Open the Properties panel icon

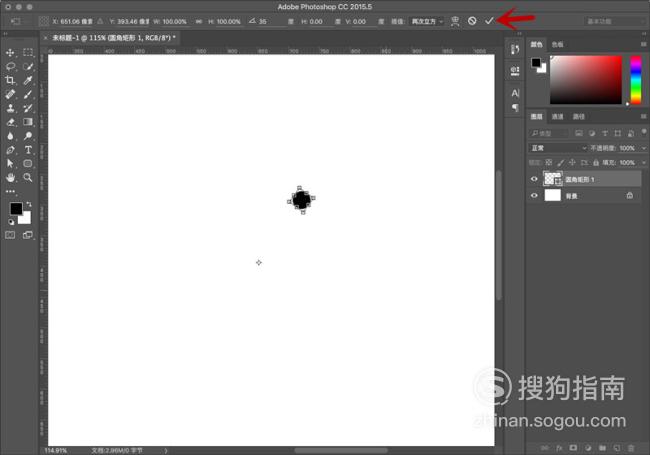(515, 71)
